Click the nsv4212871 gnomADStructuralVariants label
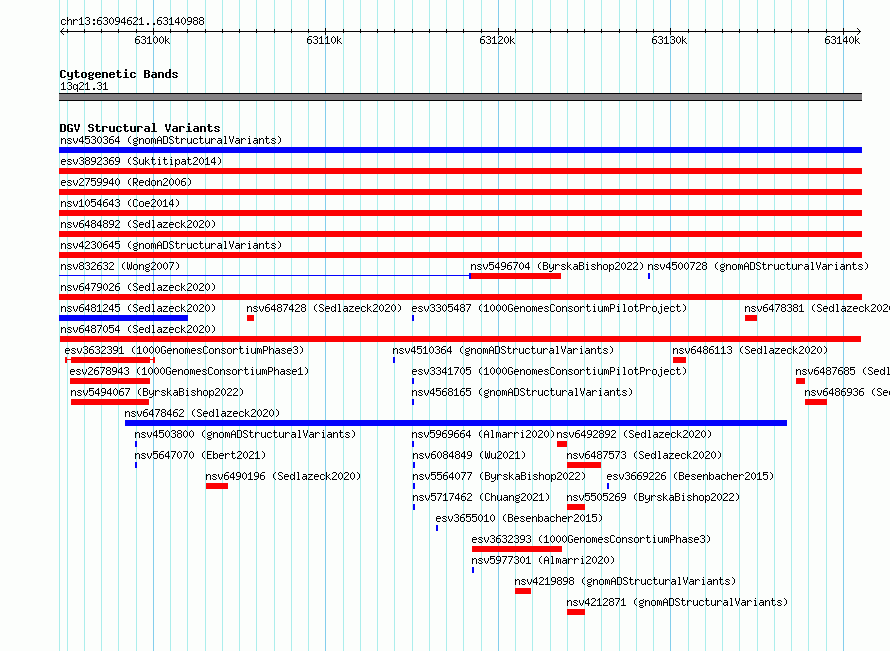Viewport: 890px width, 651px height. [x=677, y=602]
